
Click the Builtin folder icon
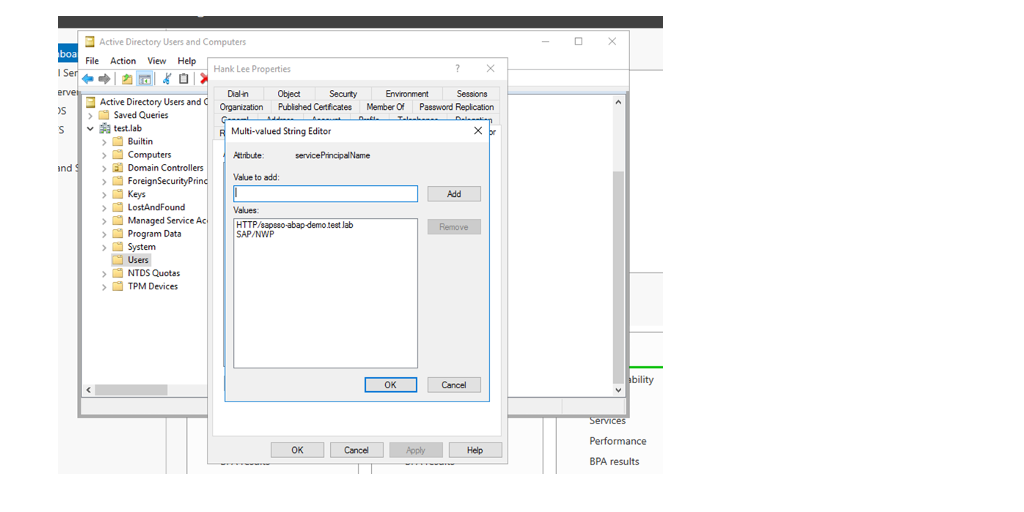pyautogui.click(x=118, y=141)
